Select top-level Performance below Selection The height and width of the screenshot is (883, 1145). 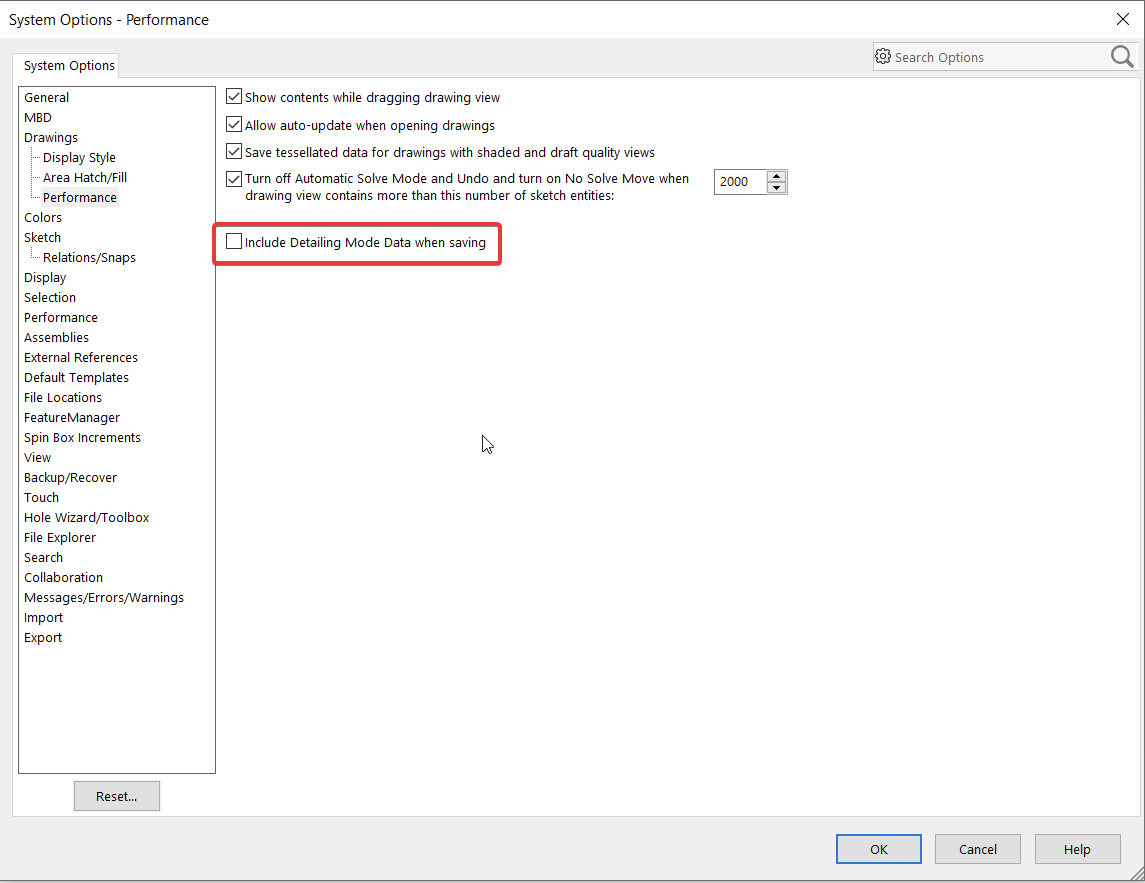61,318
